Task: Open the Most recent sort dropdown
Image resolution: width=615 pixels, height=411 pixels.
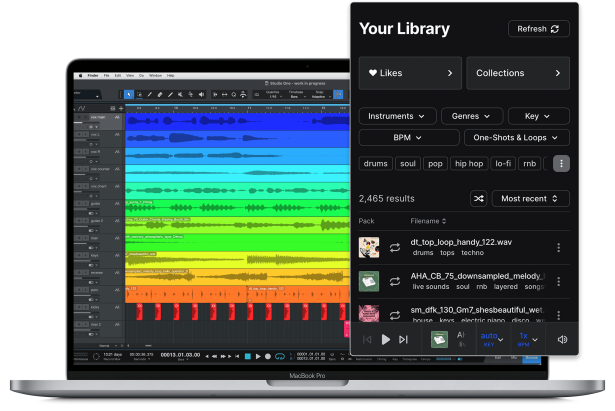Action: pos(530,198)
